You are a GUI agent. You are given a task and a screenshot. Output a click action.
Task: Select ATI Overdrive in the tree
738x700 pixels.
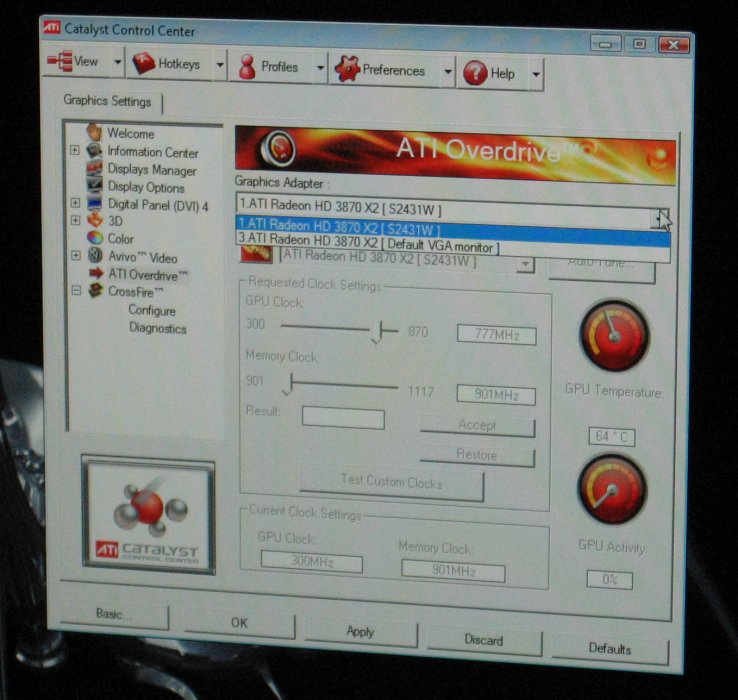(x=148, y=274)
